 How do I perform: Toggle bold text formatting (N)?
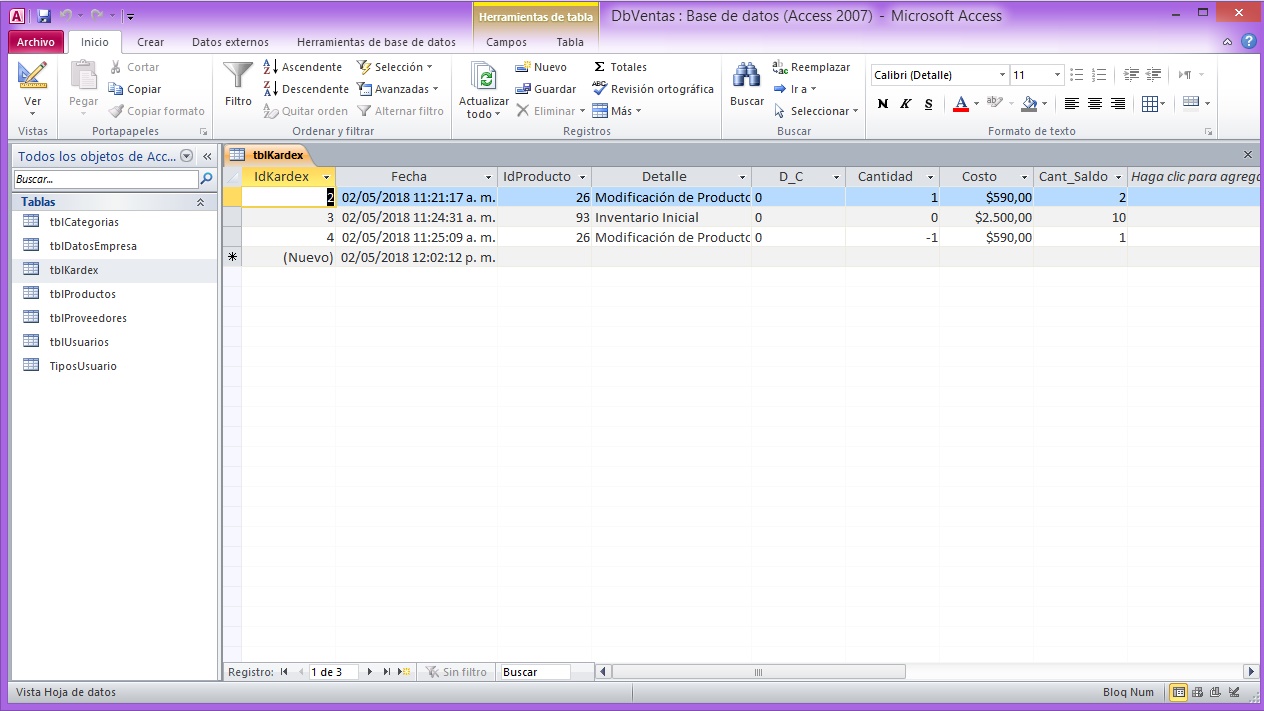point(882,104)
